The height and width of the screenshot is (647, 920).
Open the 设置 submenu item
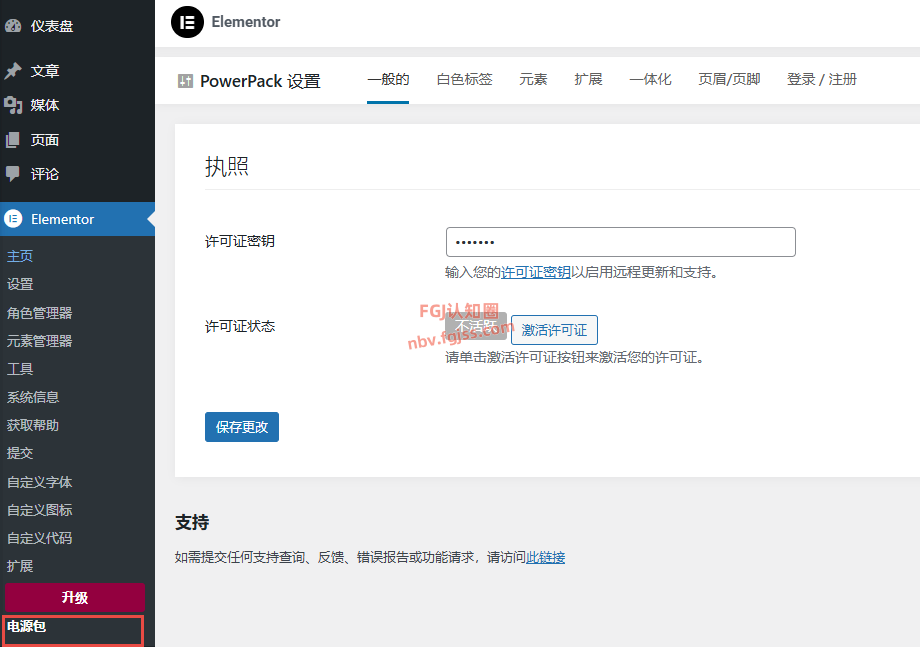pyautogui.click(x=20, y=284)
